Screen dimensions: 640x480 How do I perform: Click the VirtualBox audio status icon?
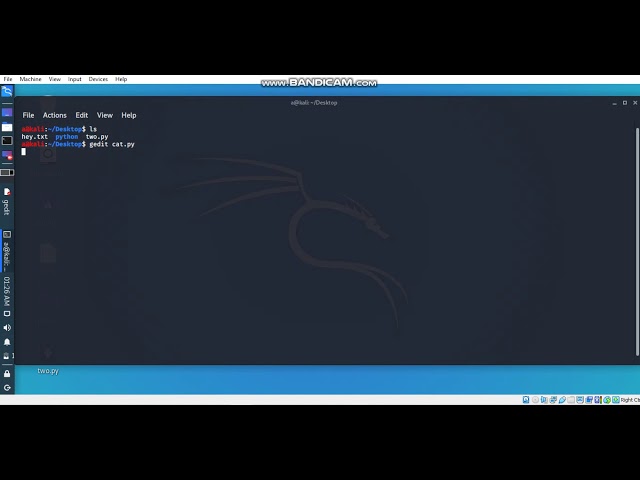coord(544,400)
